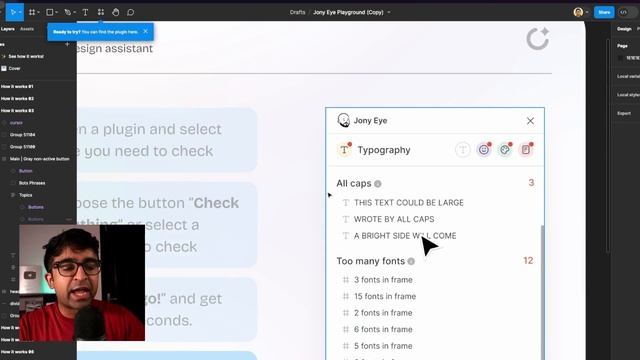The image size is (640, 360).
Task: Select the Topics layer
Action: [25, 195]
